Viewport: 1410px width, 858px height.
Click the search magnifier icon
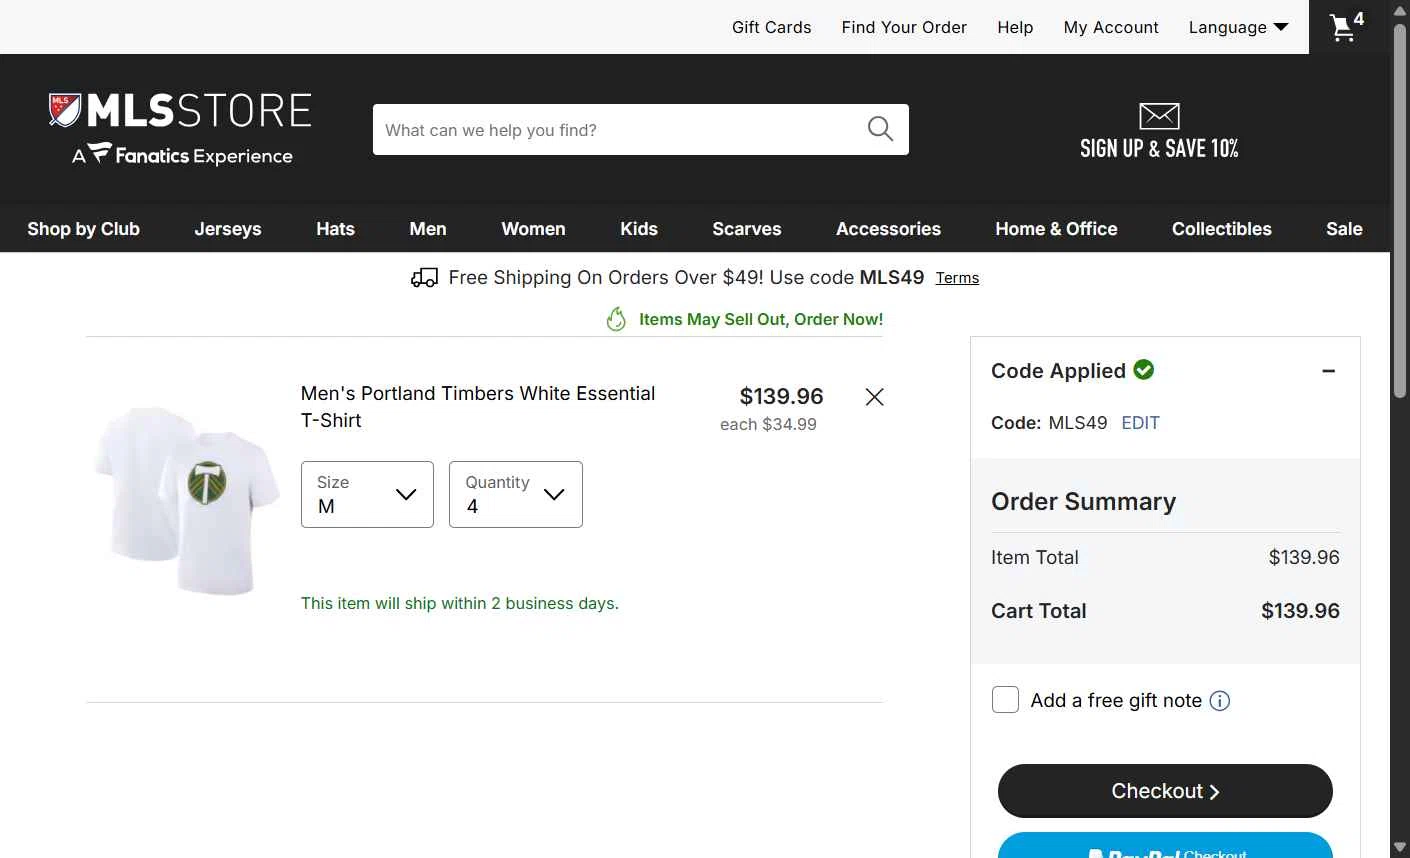[880, 129]
